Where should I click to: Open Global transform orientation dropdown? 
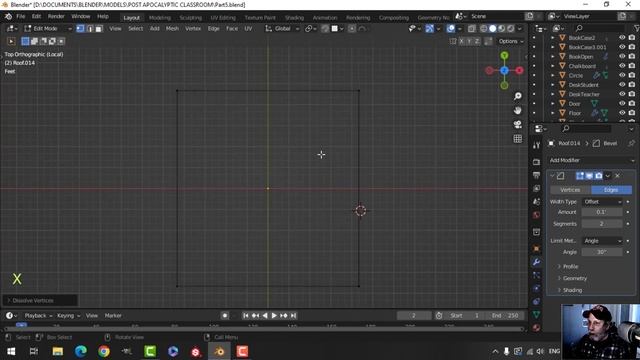point(282,29)
